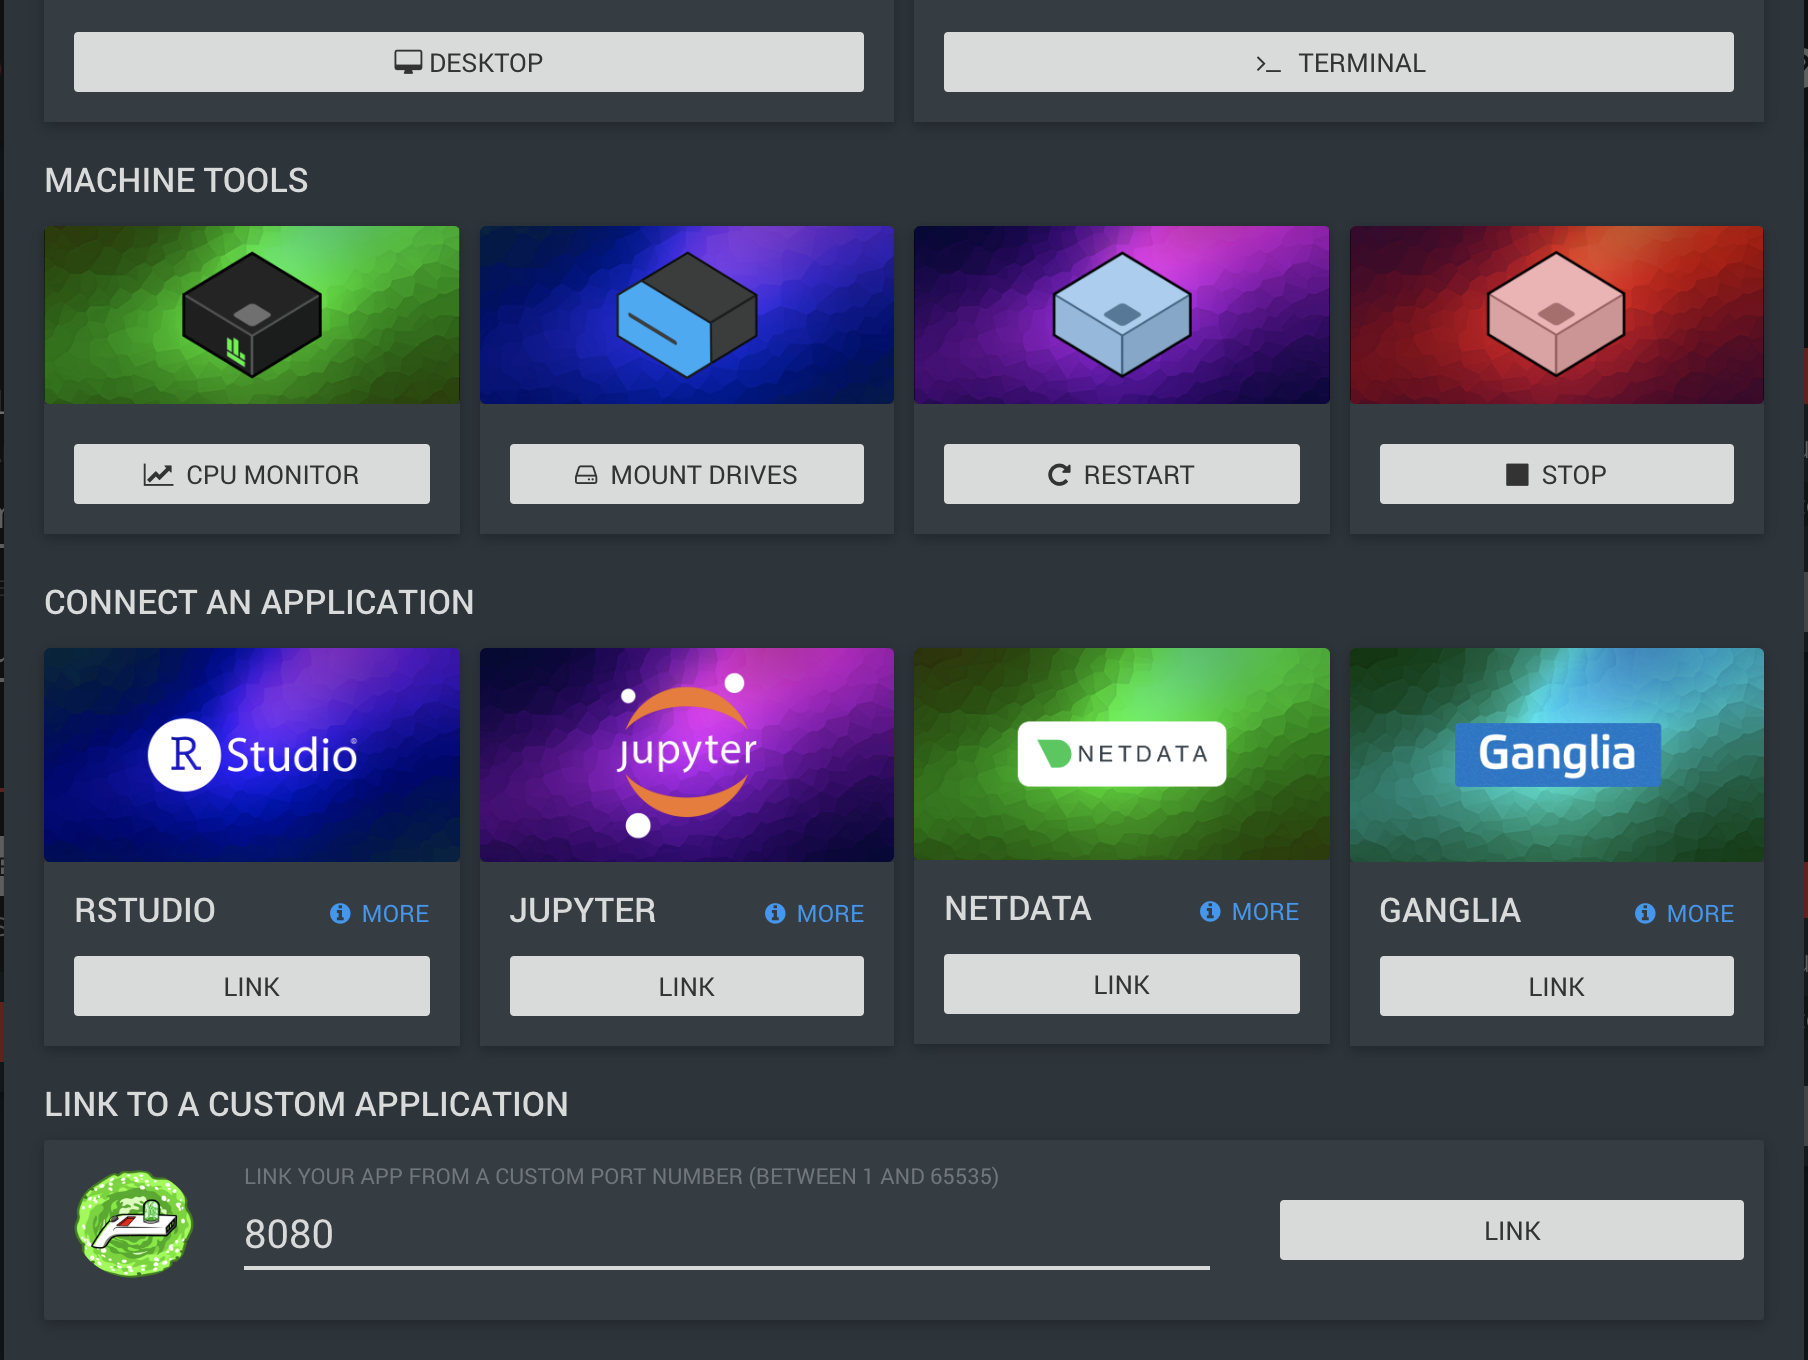The width and height of the screenshot is (1808, 1360).
Task: Open MORE info for Jupyter
Action: [815, 913]
